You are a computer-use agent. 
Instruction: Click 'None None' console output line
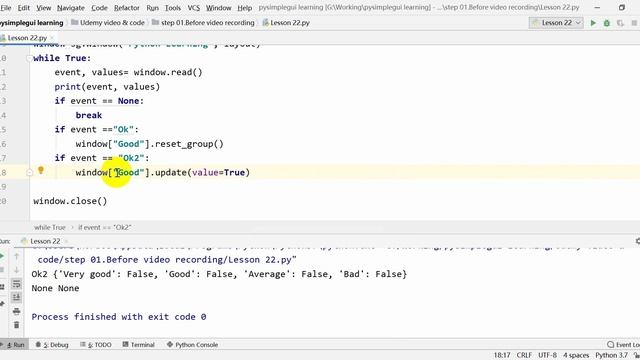coord(55,288)
